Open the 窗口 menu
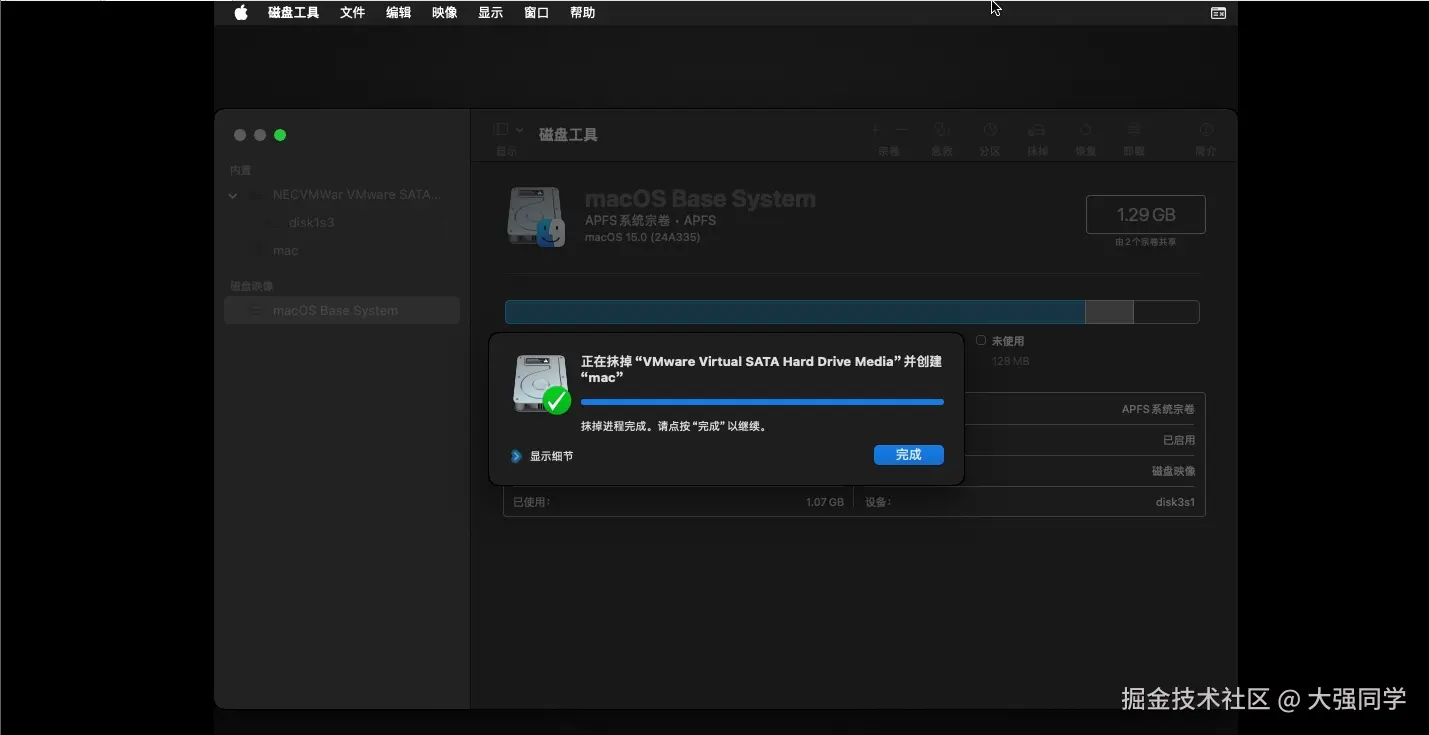The height and width of the screenshot is (735, 1429). (x=536, y=13)
